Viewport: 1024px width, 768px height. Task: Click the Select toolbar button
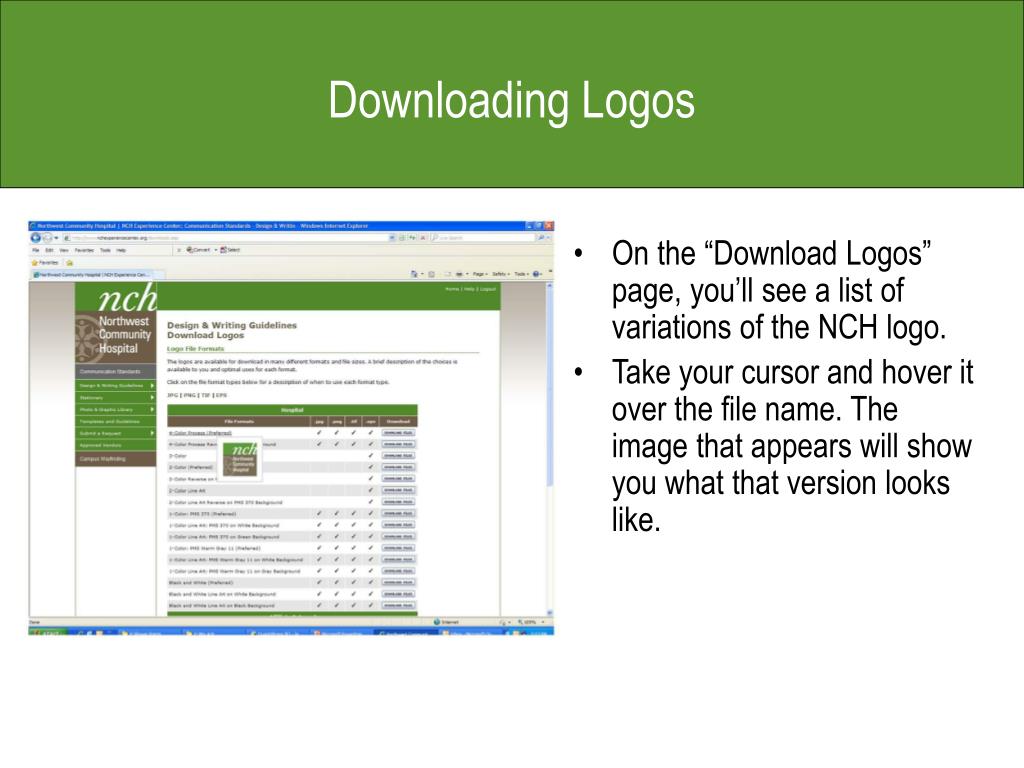pyautogui.click(x=231, y=249)
